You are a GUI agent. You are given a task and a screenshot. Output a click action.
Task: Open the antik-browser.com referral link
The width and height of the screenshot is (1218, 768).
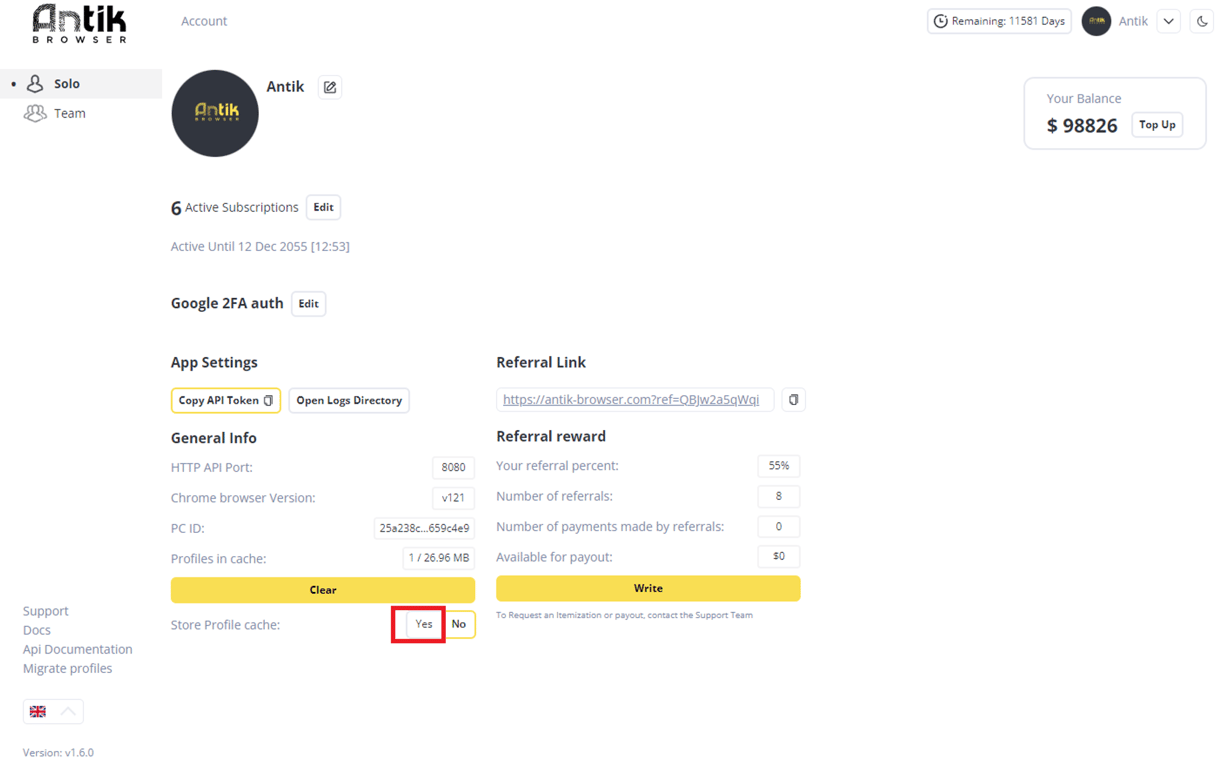631,399
